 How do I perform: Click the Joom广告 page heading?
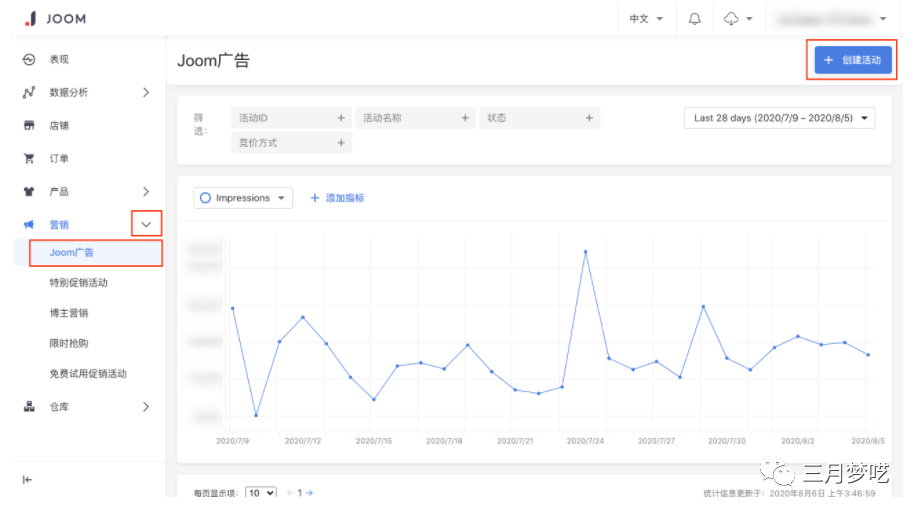(x=213, y=60)
